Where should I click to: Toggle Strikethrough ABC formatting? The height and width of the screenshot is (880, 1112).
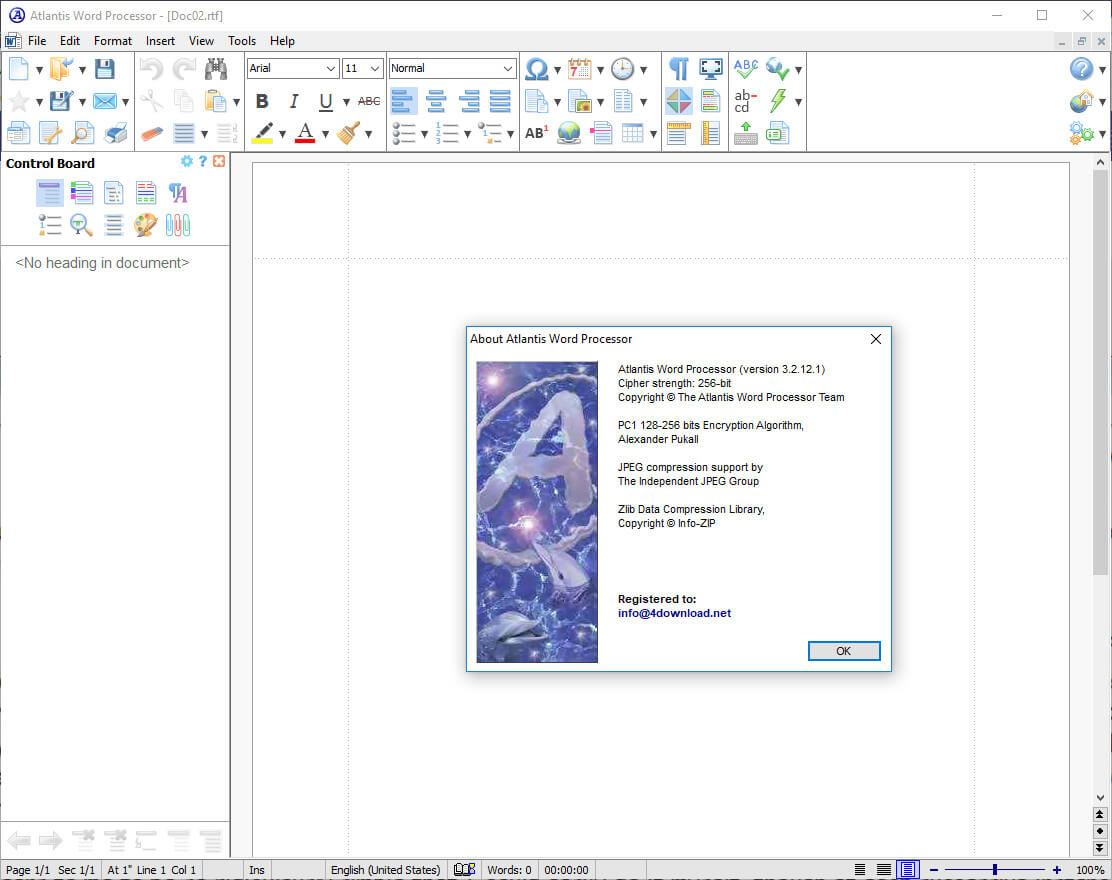[x=369, y=101]
